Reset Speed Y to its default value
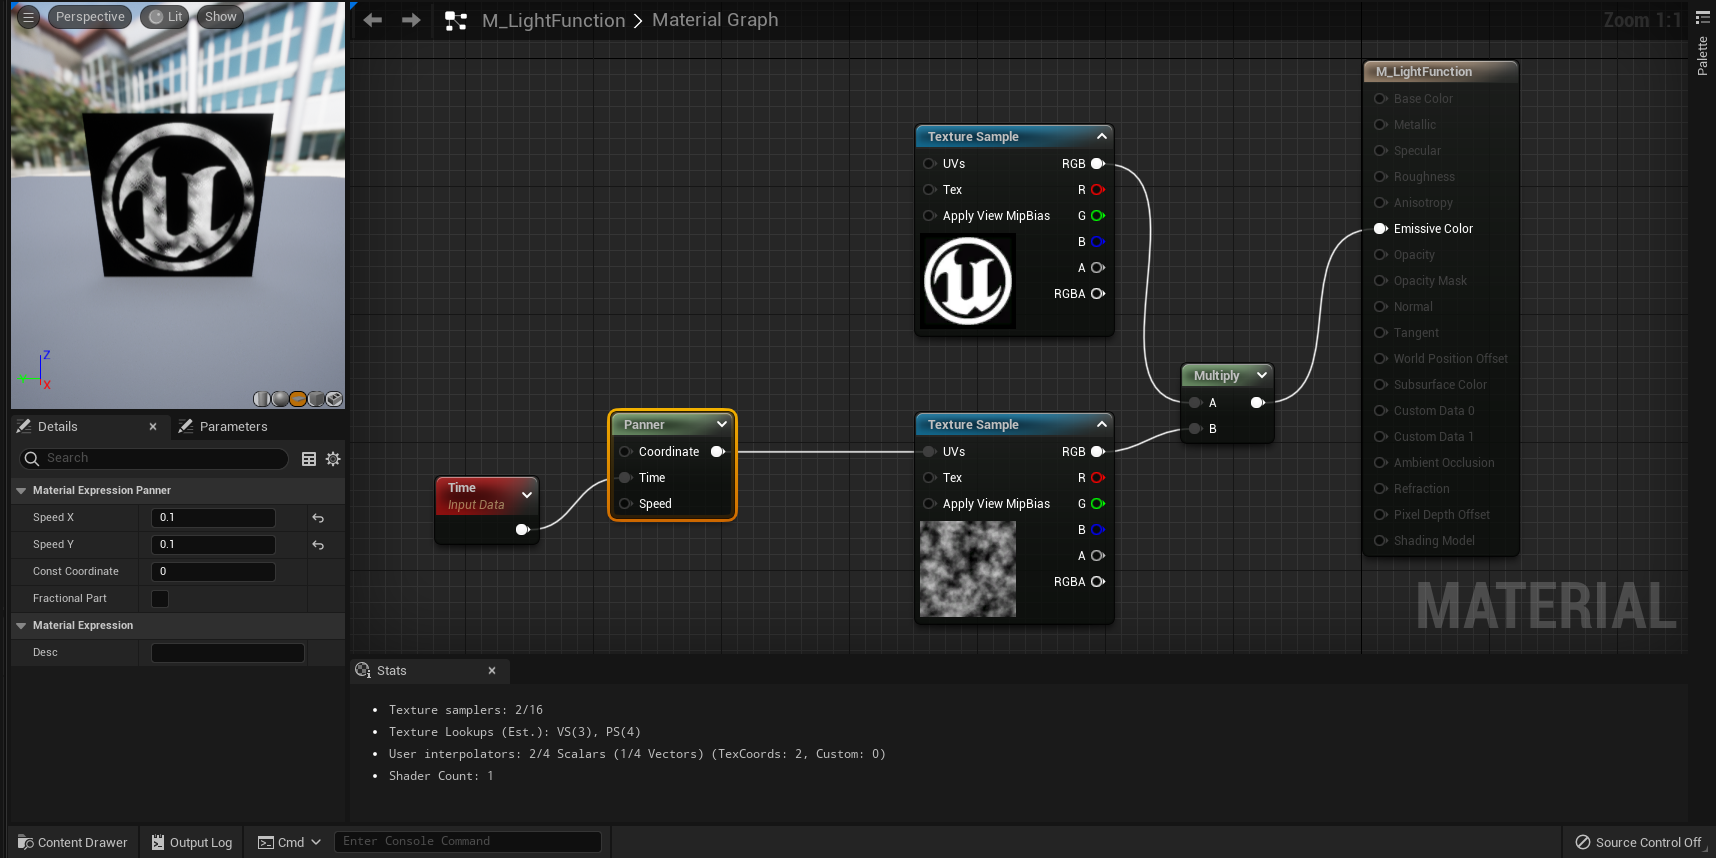This screenshot has height=858, width=1716. (x=318, y=545)
